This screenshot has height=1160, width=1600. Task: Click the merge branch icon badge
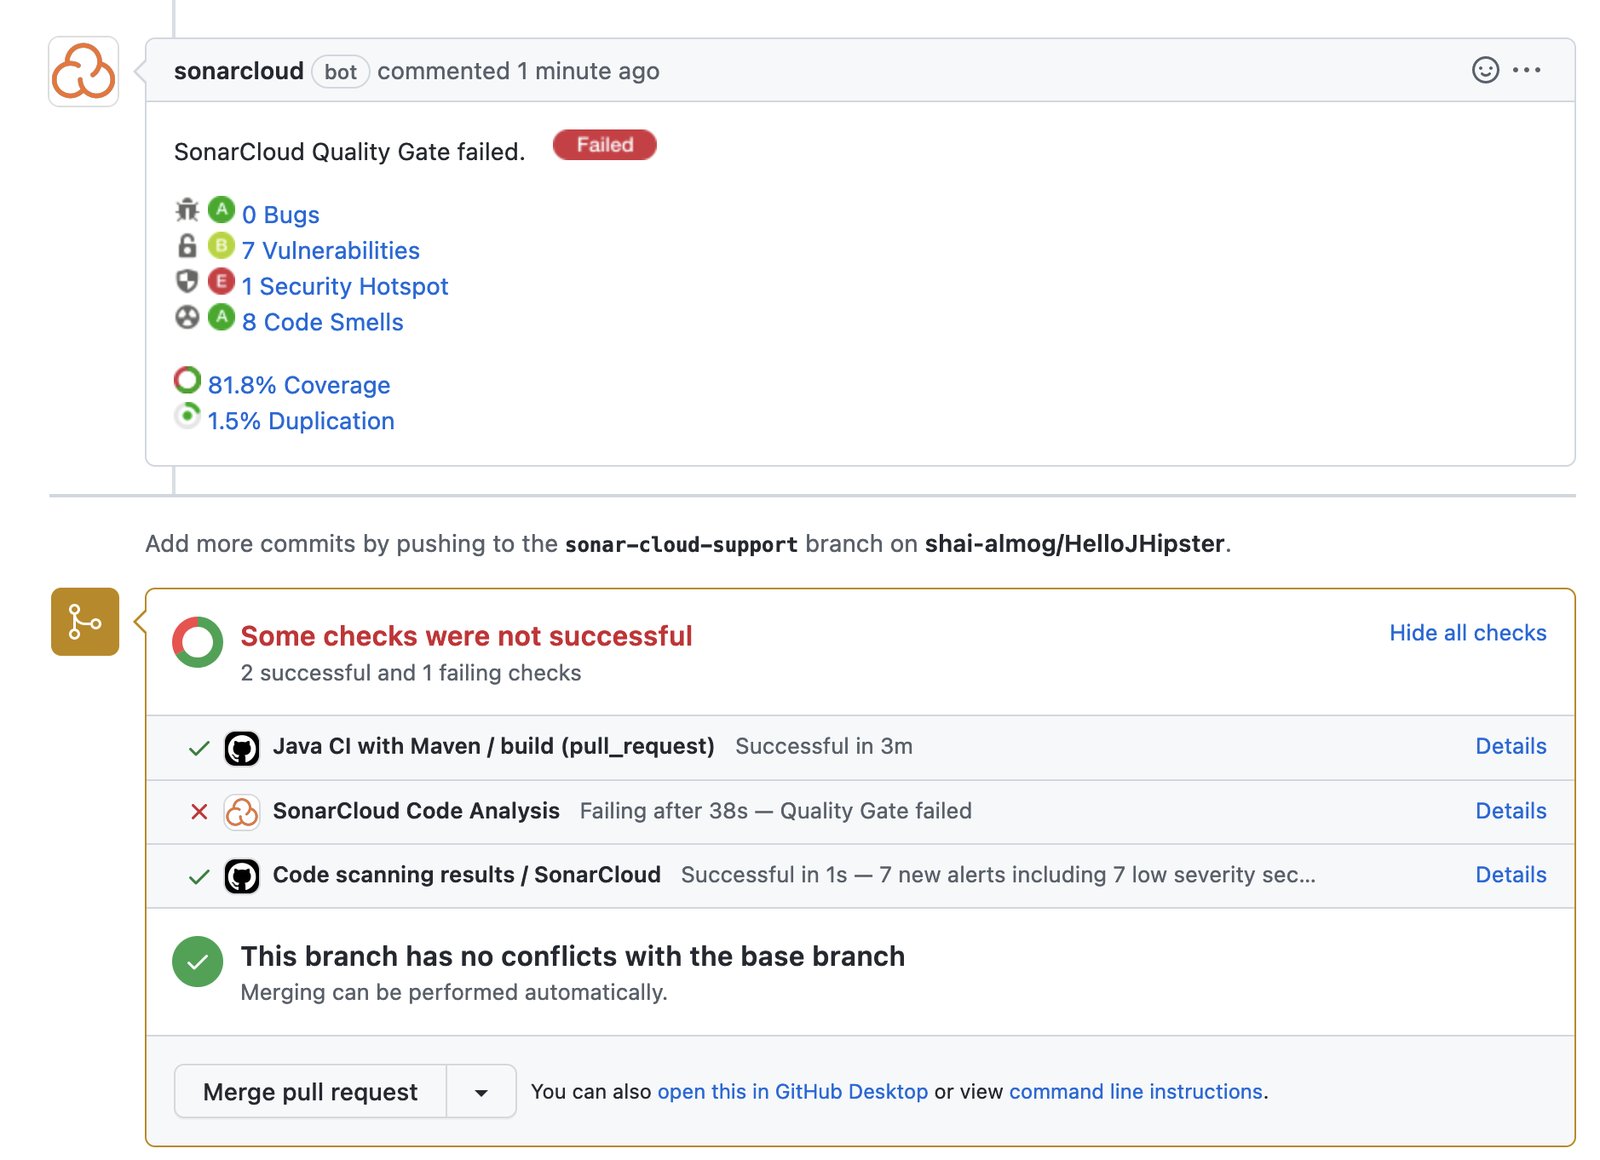click(85, 622)
